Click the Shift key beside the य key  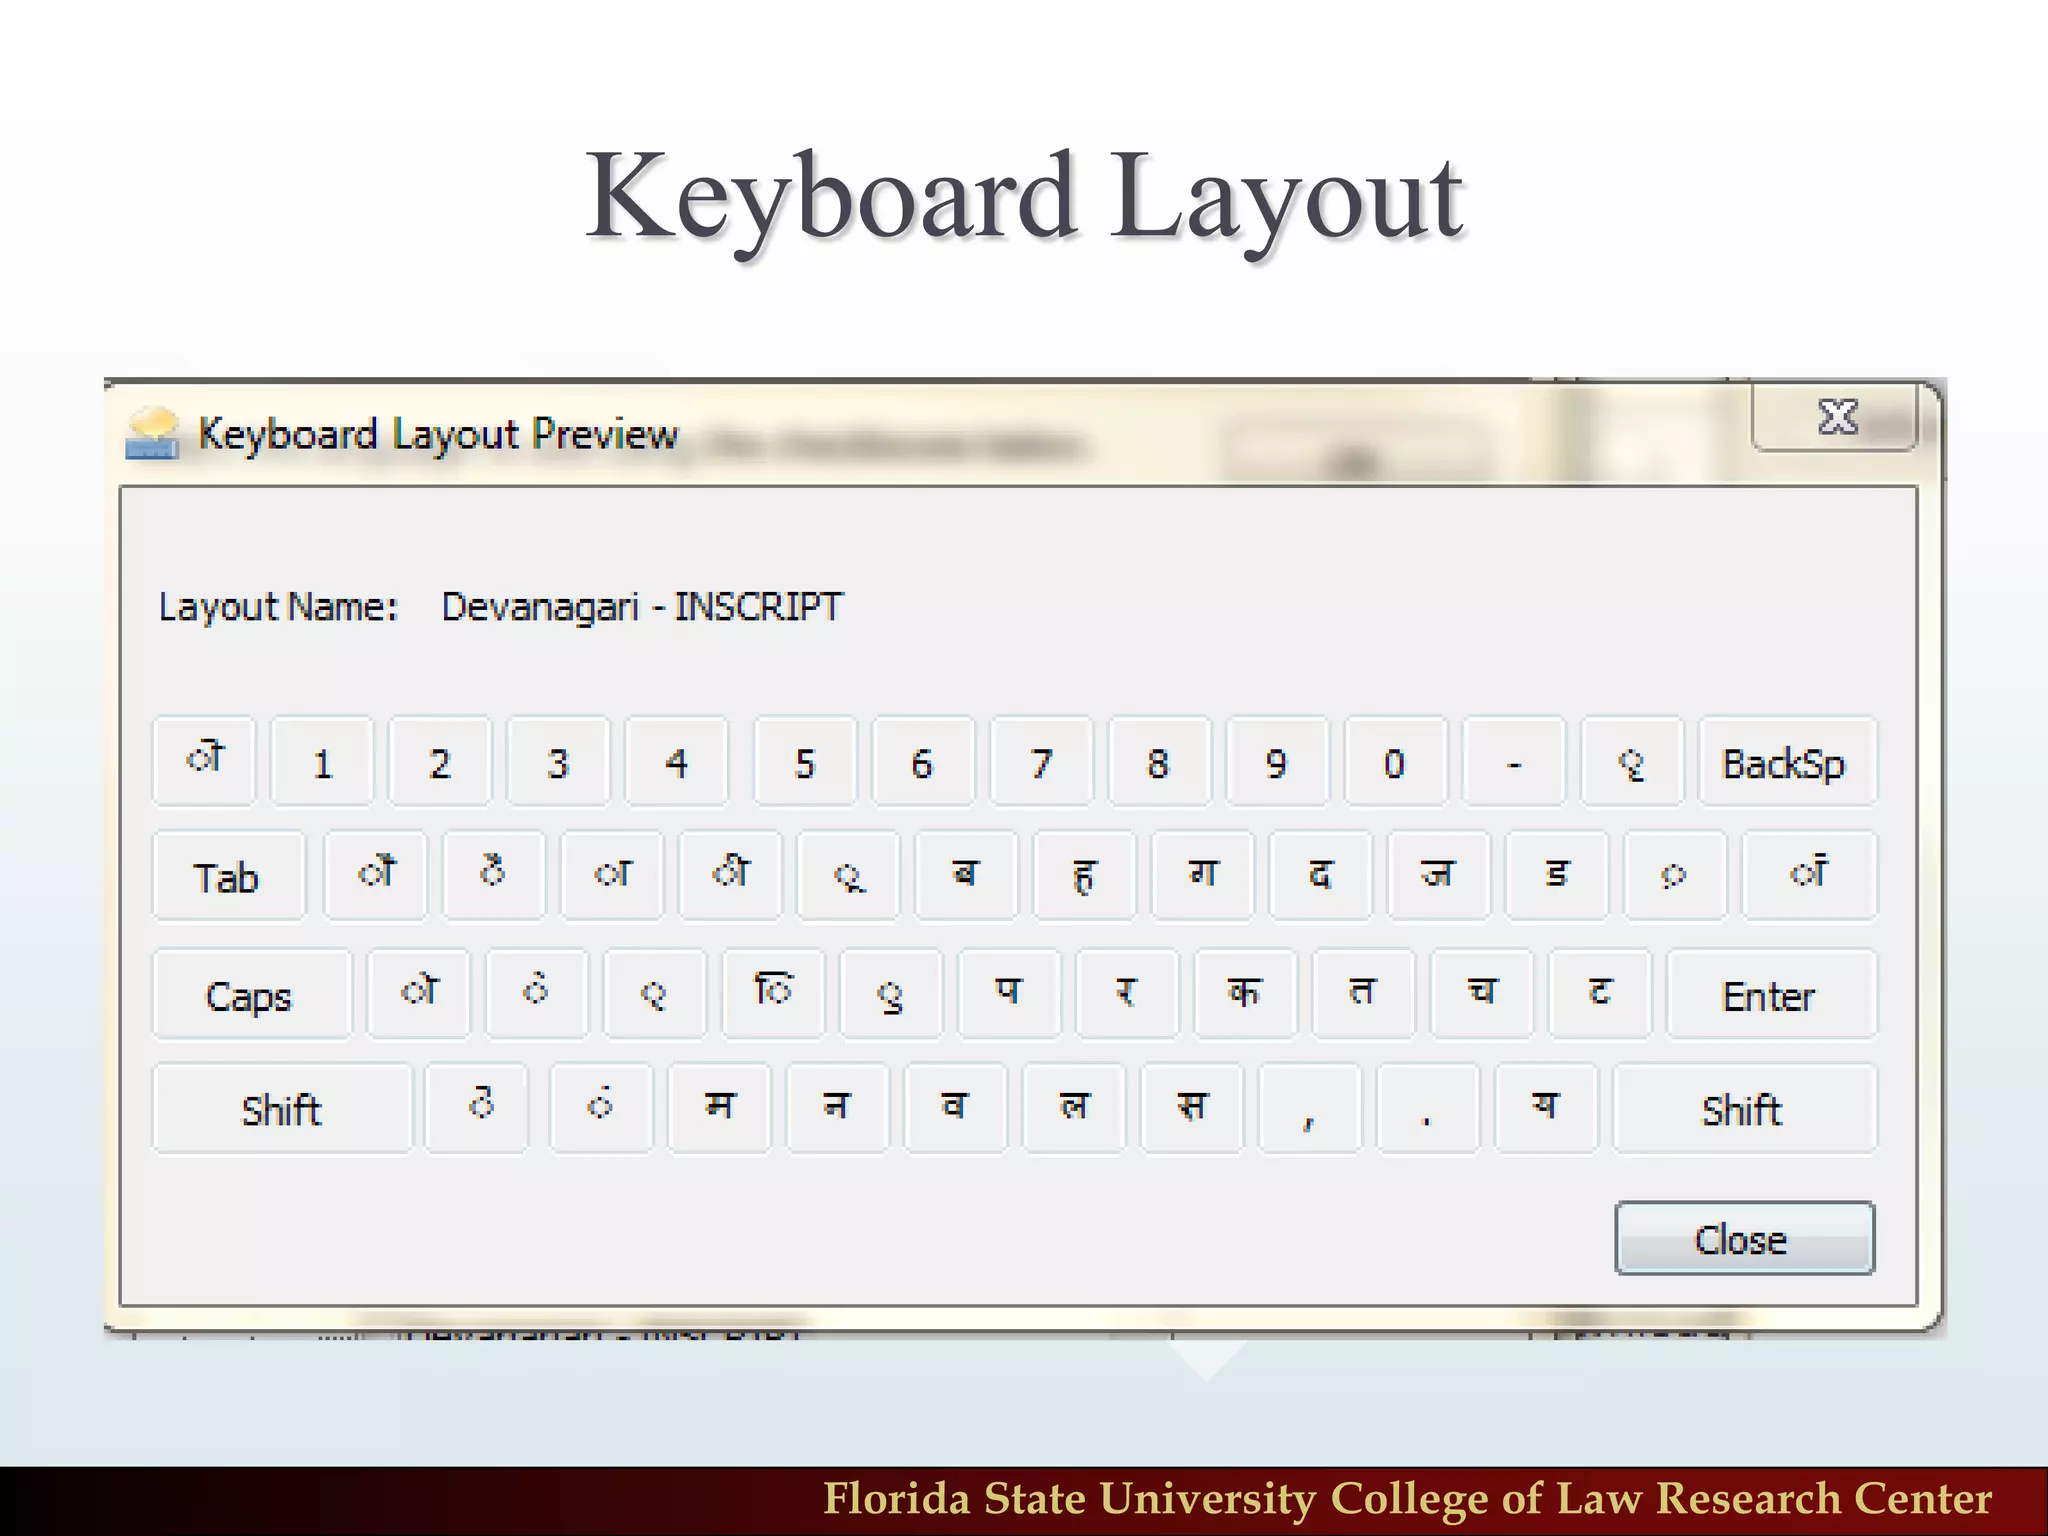click(1744, 1109)
